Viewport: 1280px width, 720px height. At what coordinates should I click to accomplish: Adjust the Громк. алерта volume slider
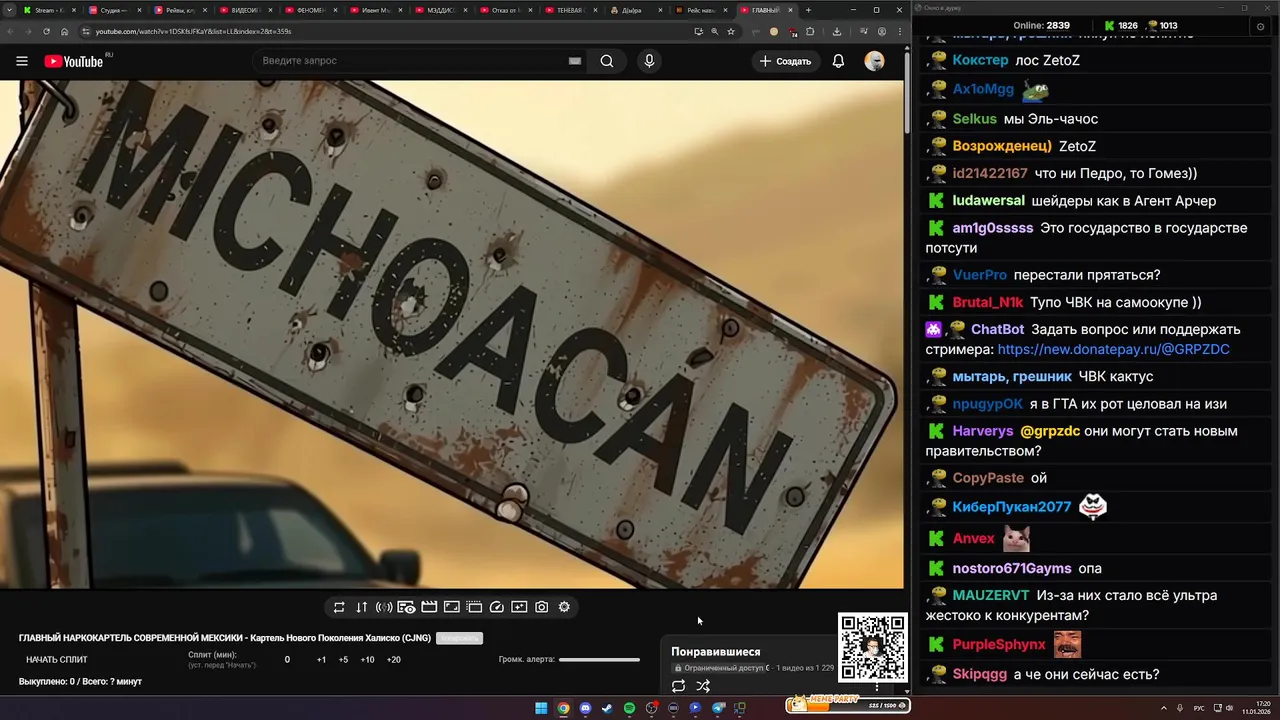coord(599,660)
